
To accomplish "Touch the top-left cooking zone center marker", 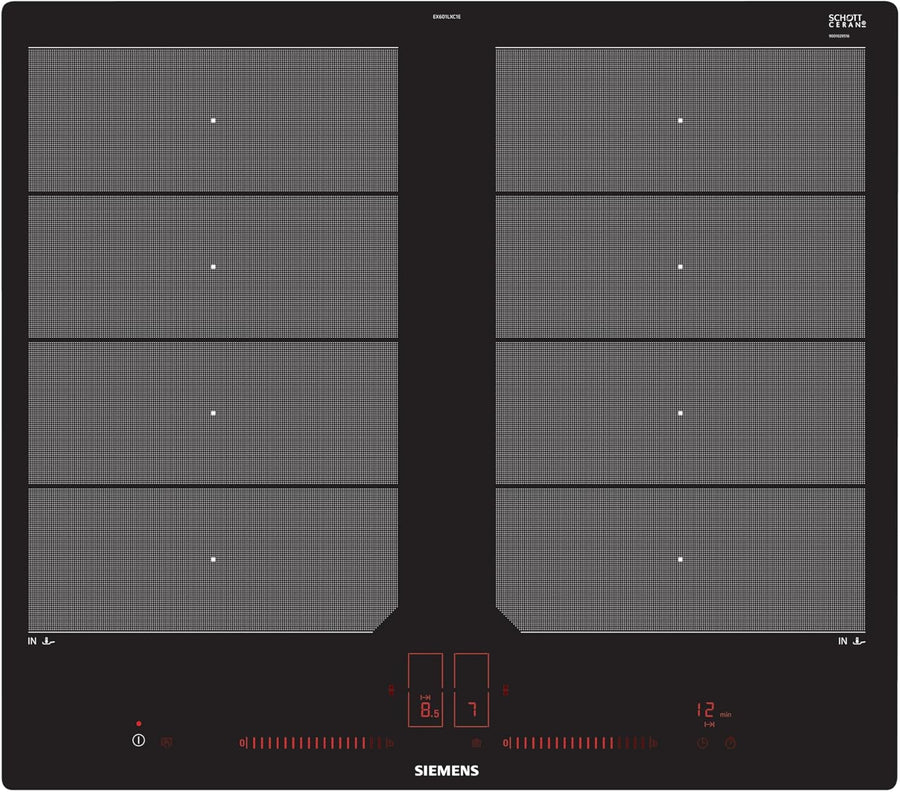I will 213,120.
